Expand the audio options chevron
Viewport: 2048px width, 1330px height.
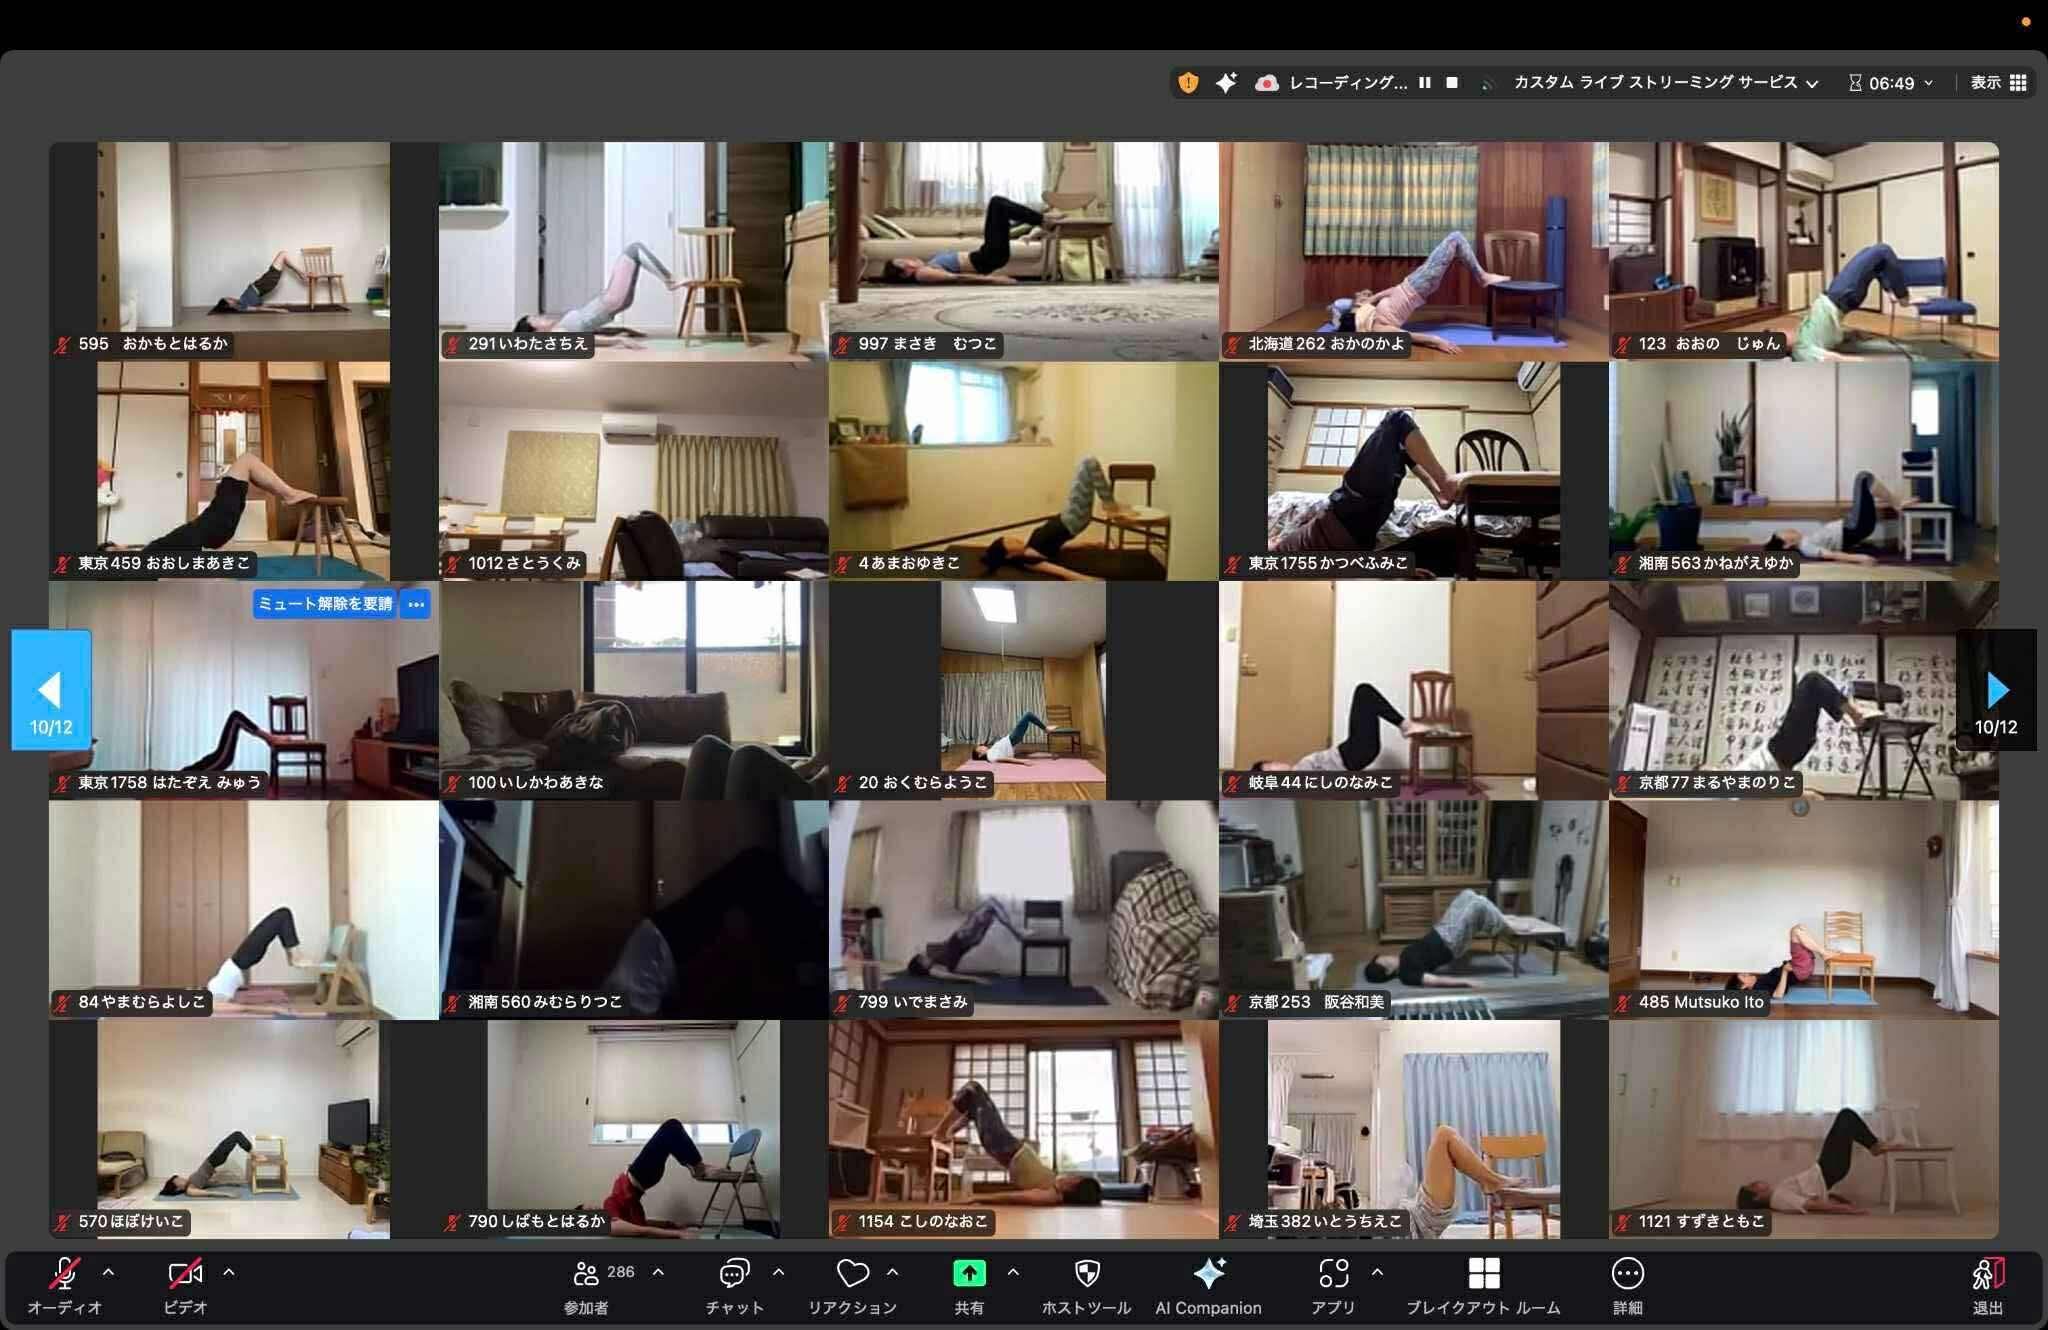pos(108,1272)
